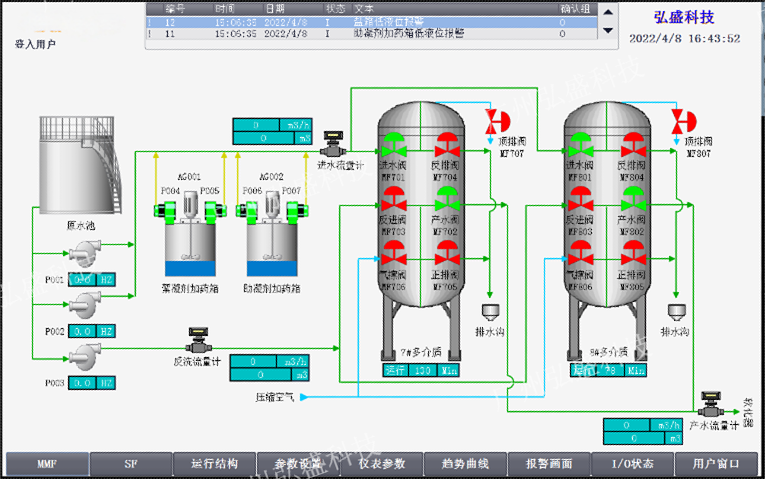
Task: Open the 运行结构 tab
Action: 215,464
